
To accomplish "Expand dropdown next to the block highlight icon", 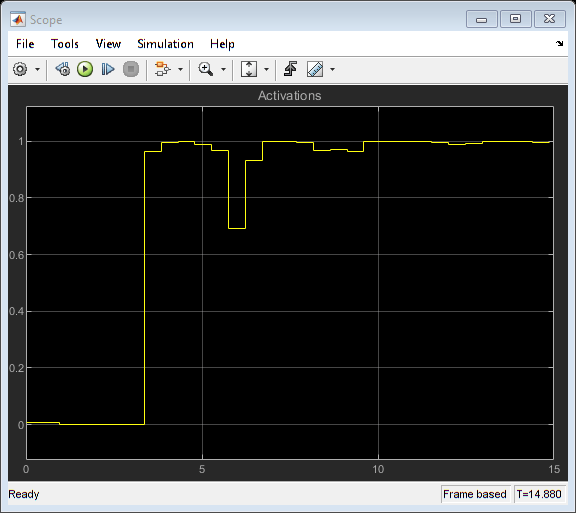I will (180, 69).
